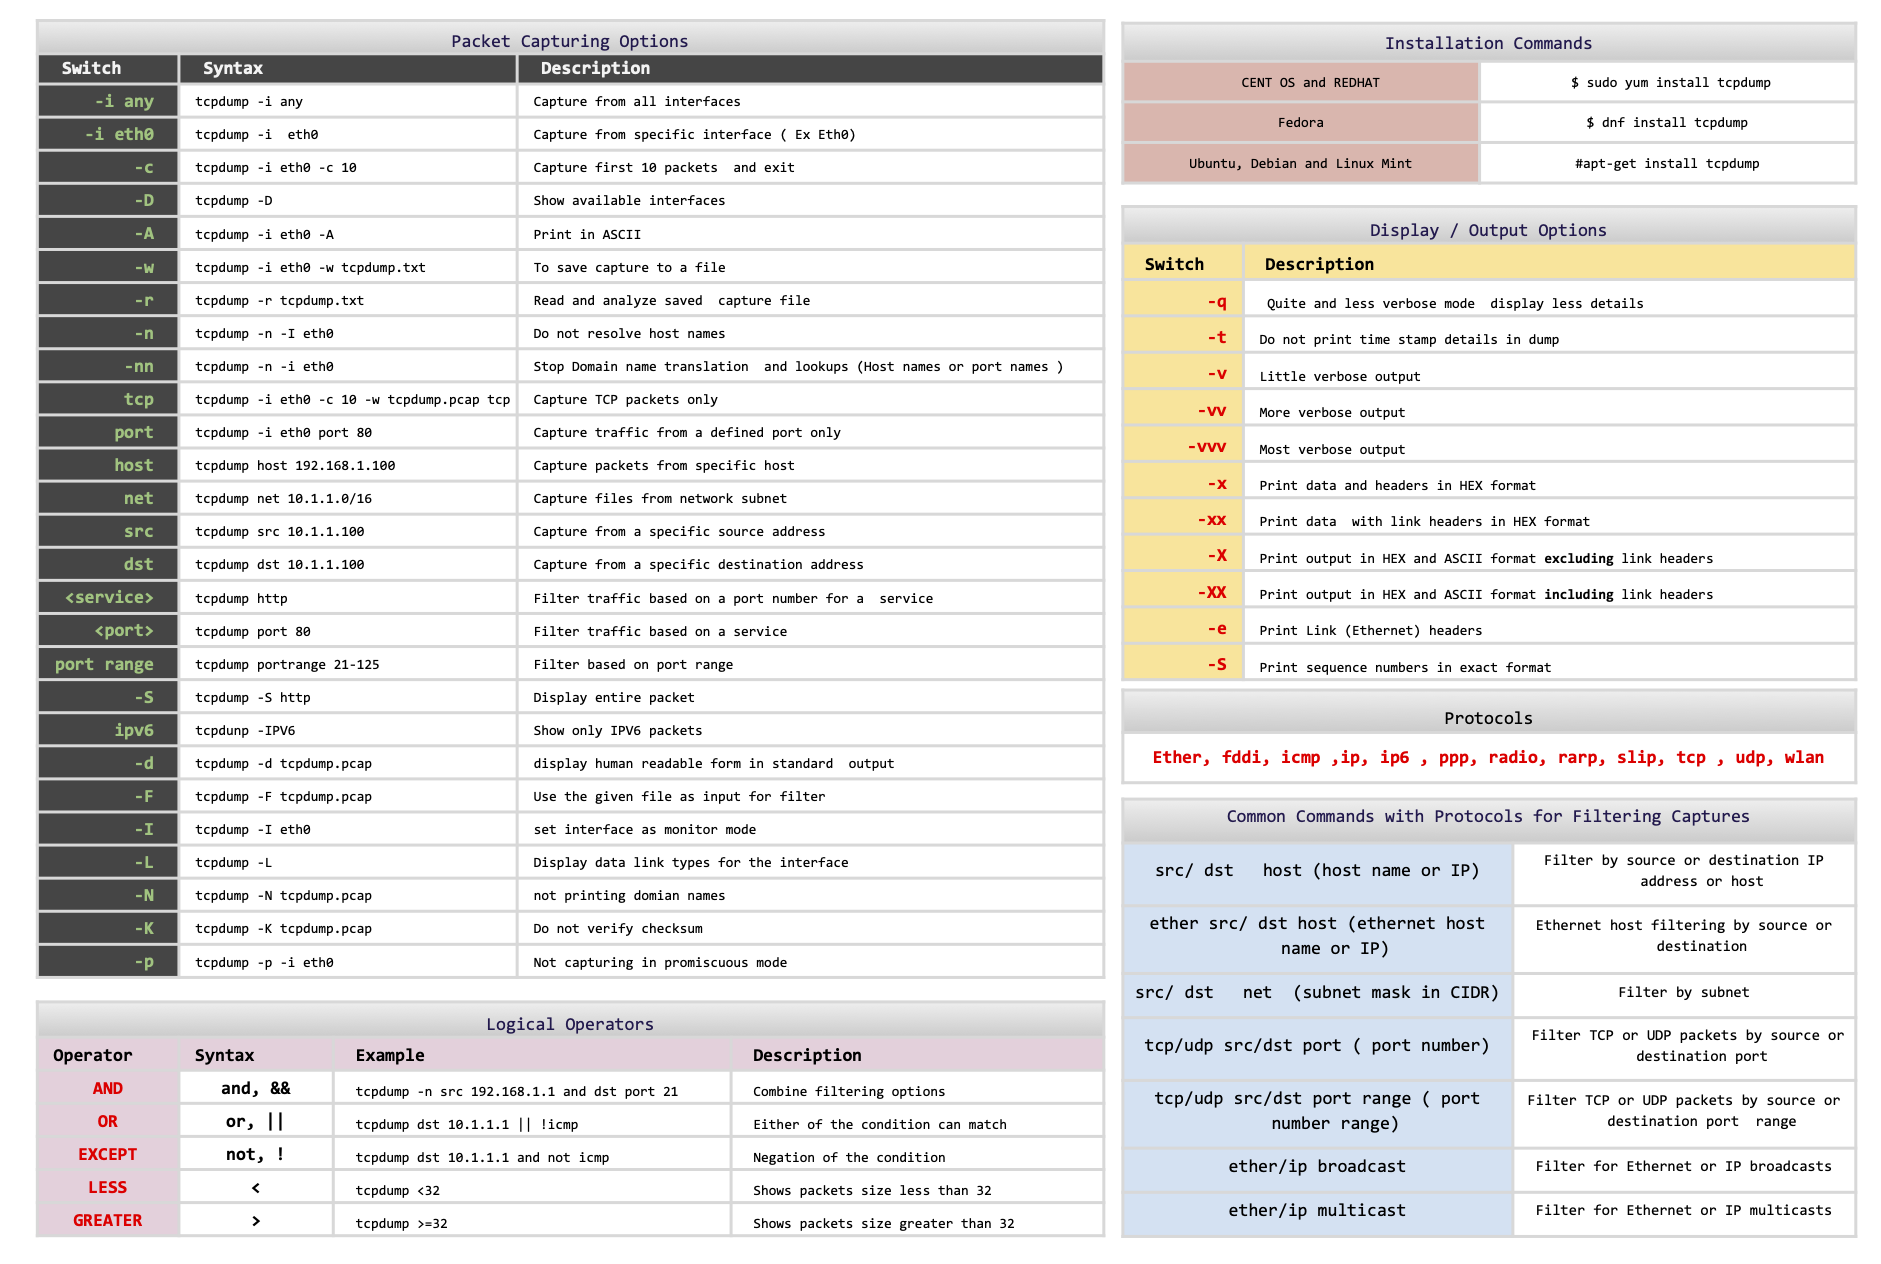
Task: Click 'tcpdump -i eth0 -w tcpdump.txt' syntax
Action: point(310,268)
